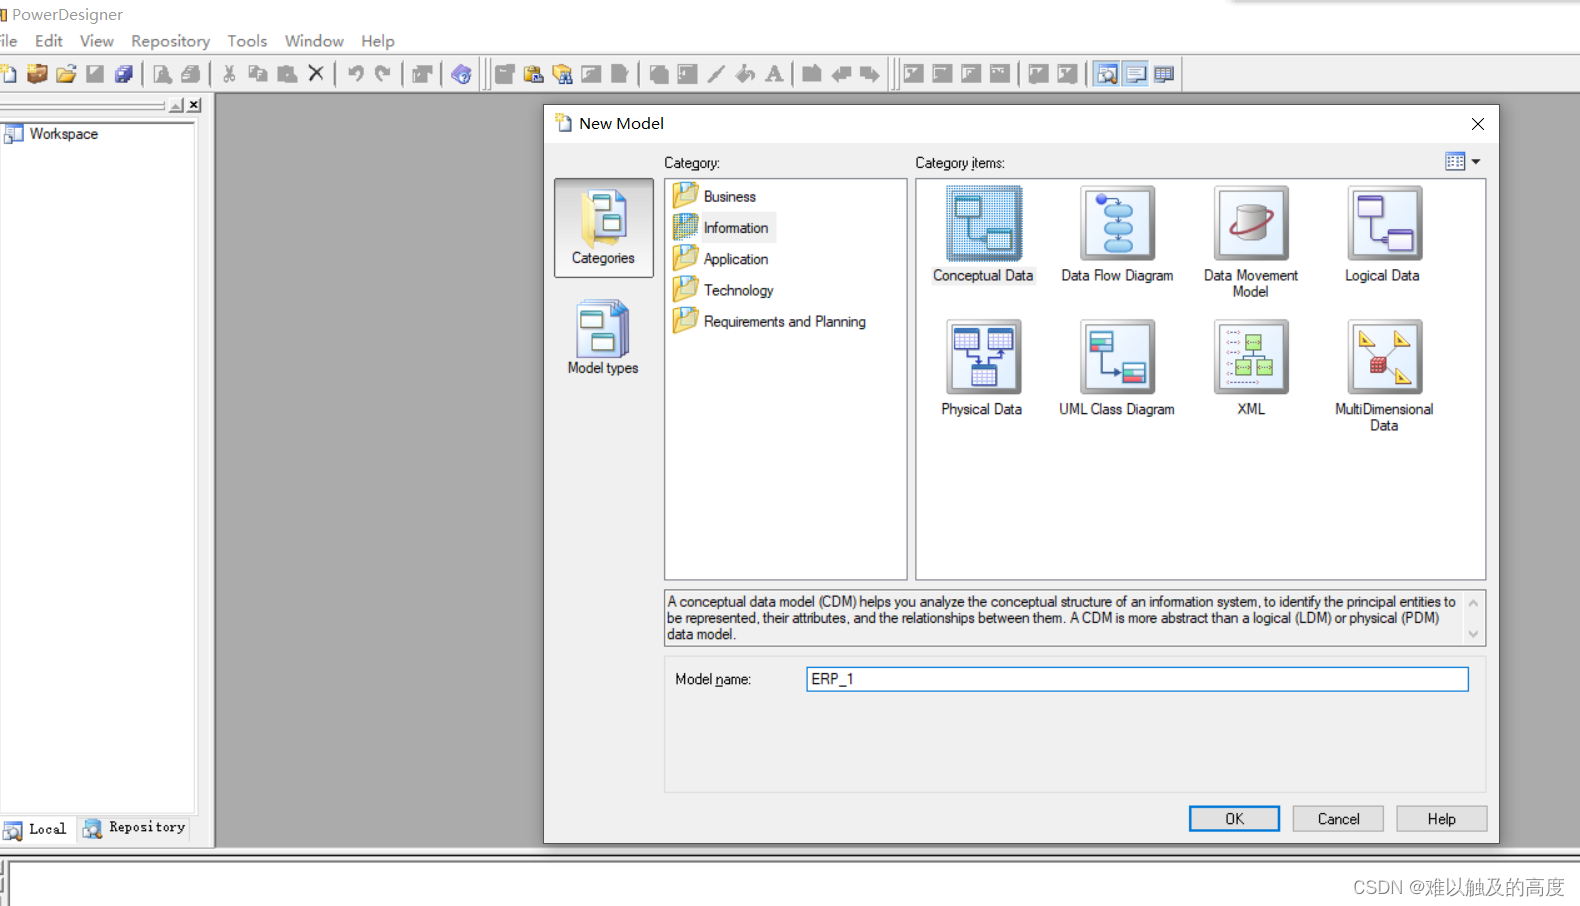Click the New Model toolbar icon
The height and width of the screenshot is (906, 1580).
coord(8,74)
